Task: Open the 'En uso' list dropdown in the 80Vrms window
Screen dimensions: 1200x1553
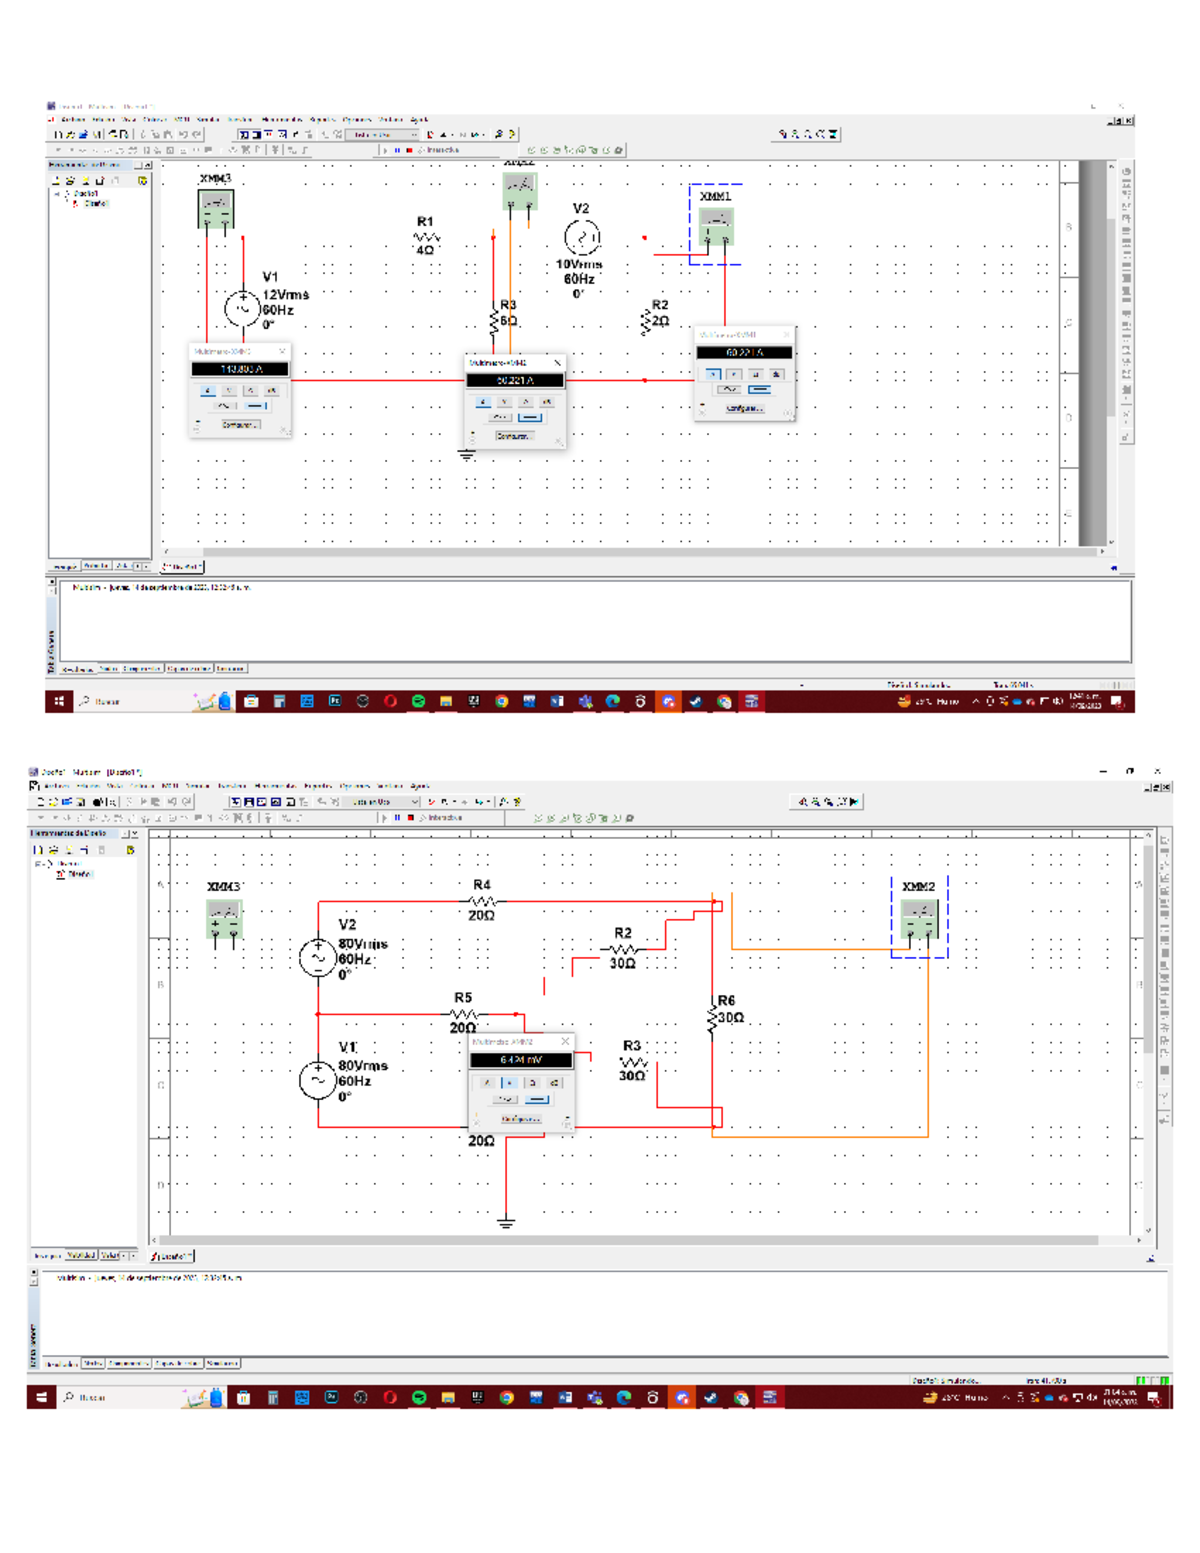Action: pyautogui.click(x=414, y=802)
